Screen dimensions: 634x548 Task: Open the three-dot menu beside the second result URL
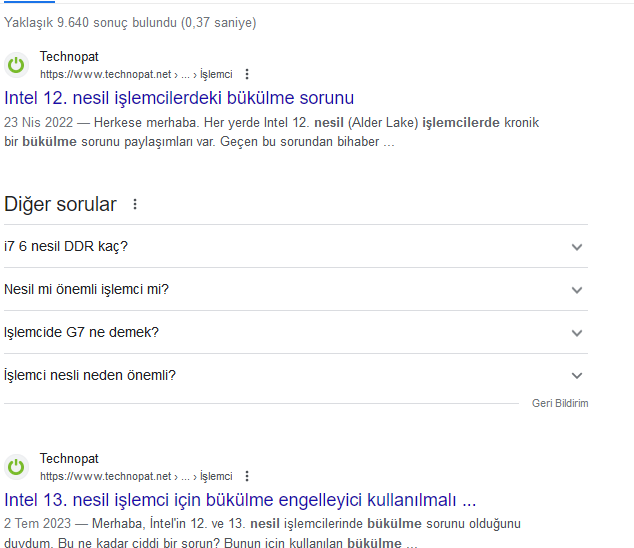(247, 476)
